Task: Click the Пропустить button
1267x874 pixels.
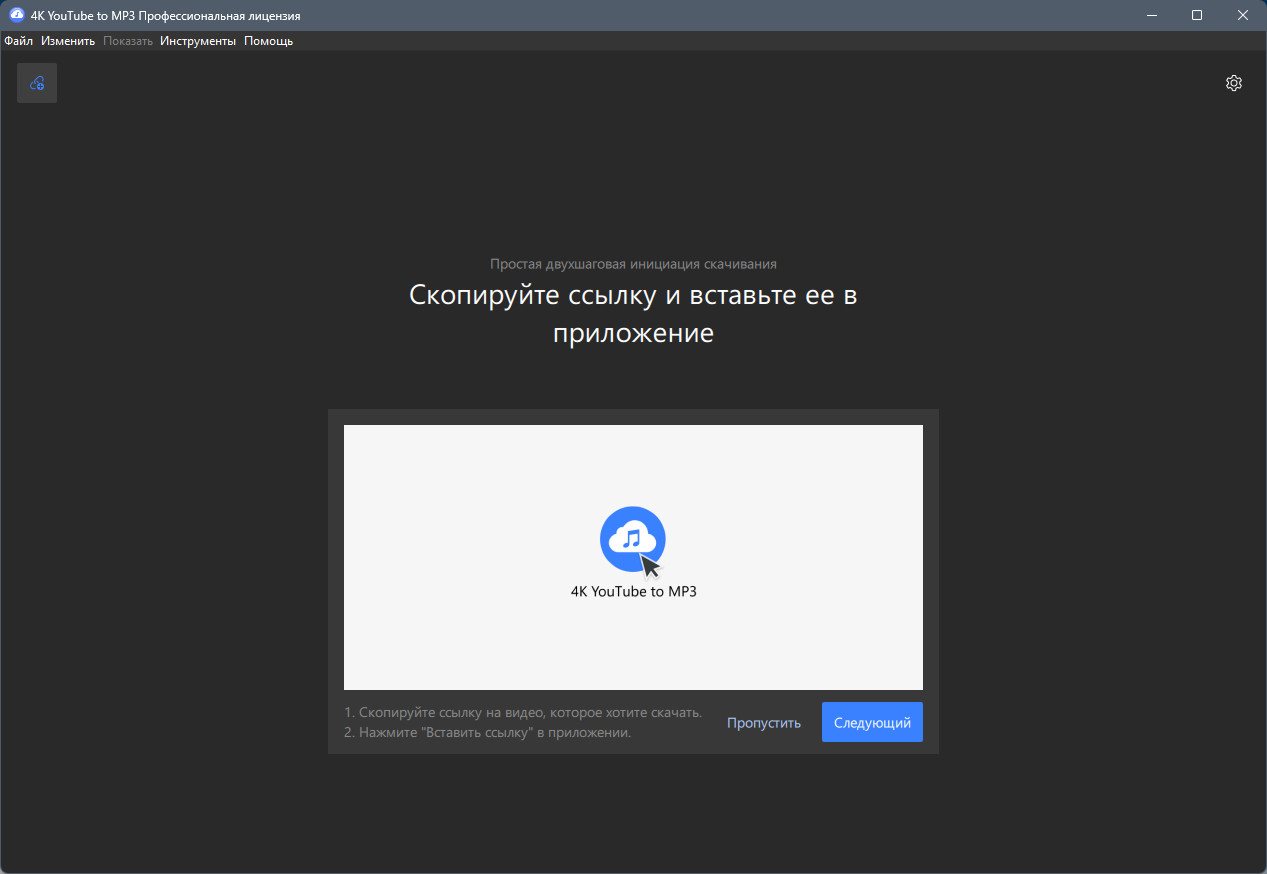Action: [x=764, y=723]
